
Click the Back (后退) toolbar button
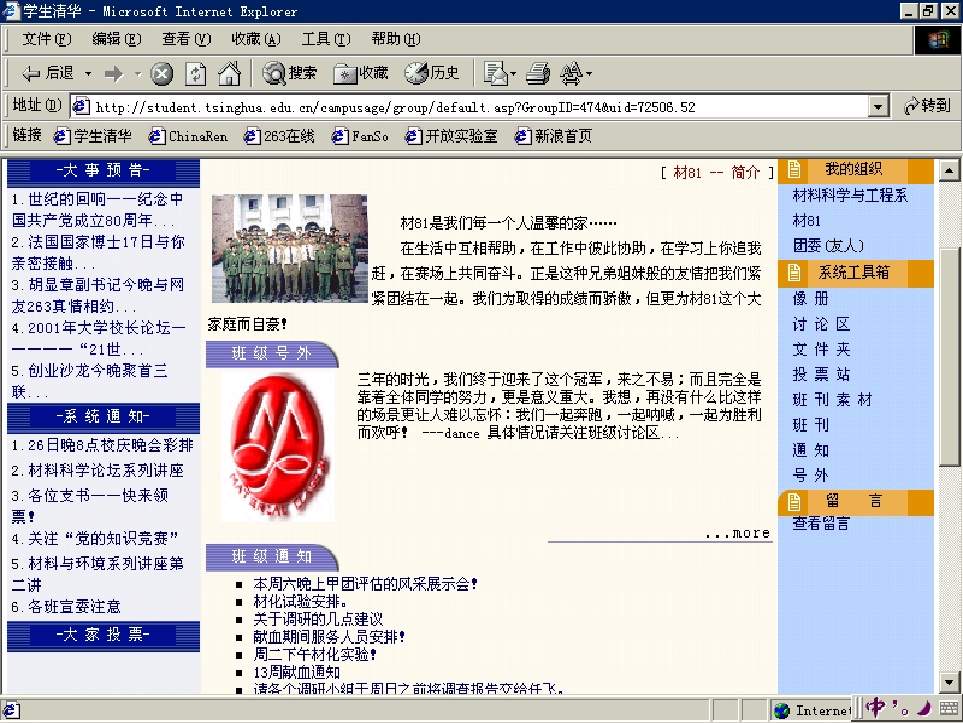[x=48, y=73]
